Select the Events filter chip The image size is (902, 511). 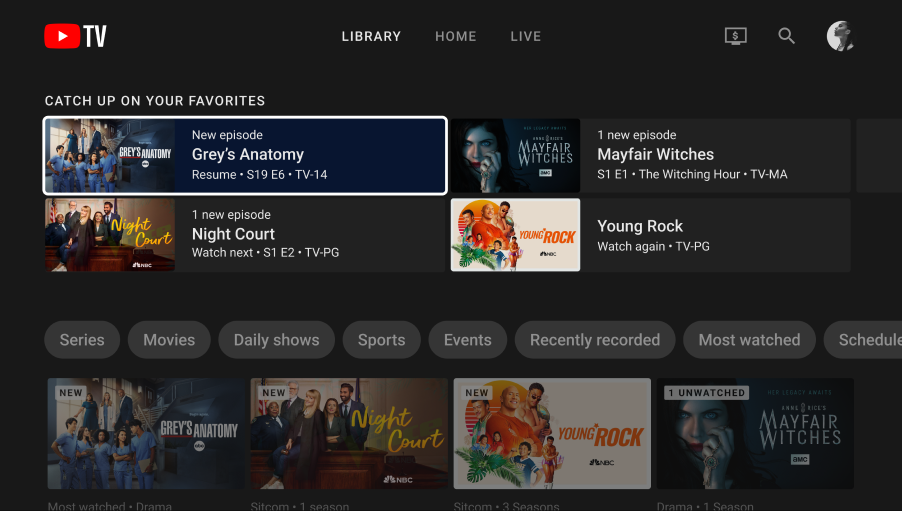pyautogui.click(x=468, y=340)
